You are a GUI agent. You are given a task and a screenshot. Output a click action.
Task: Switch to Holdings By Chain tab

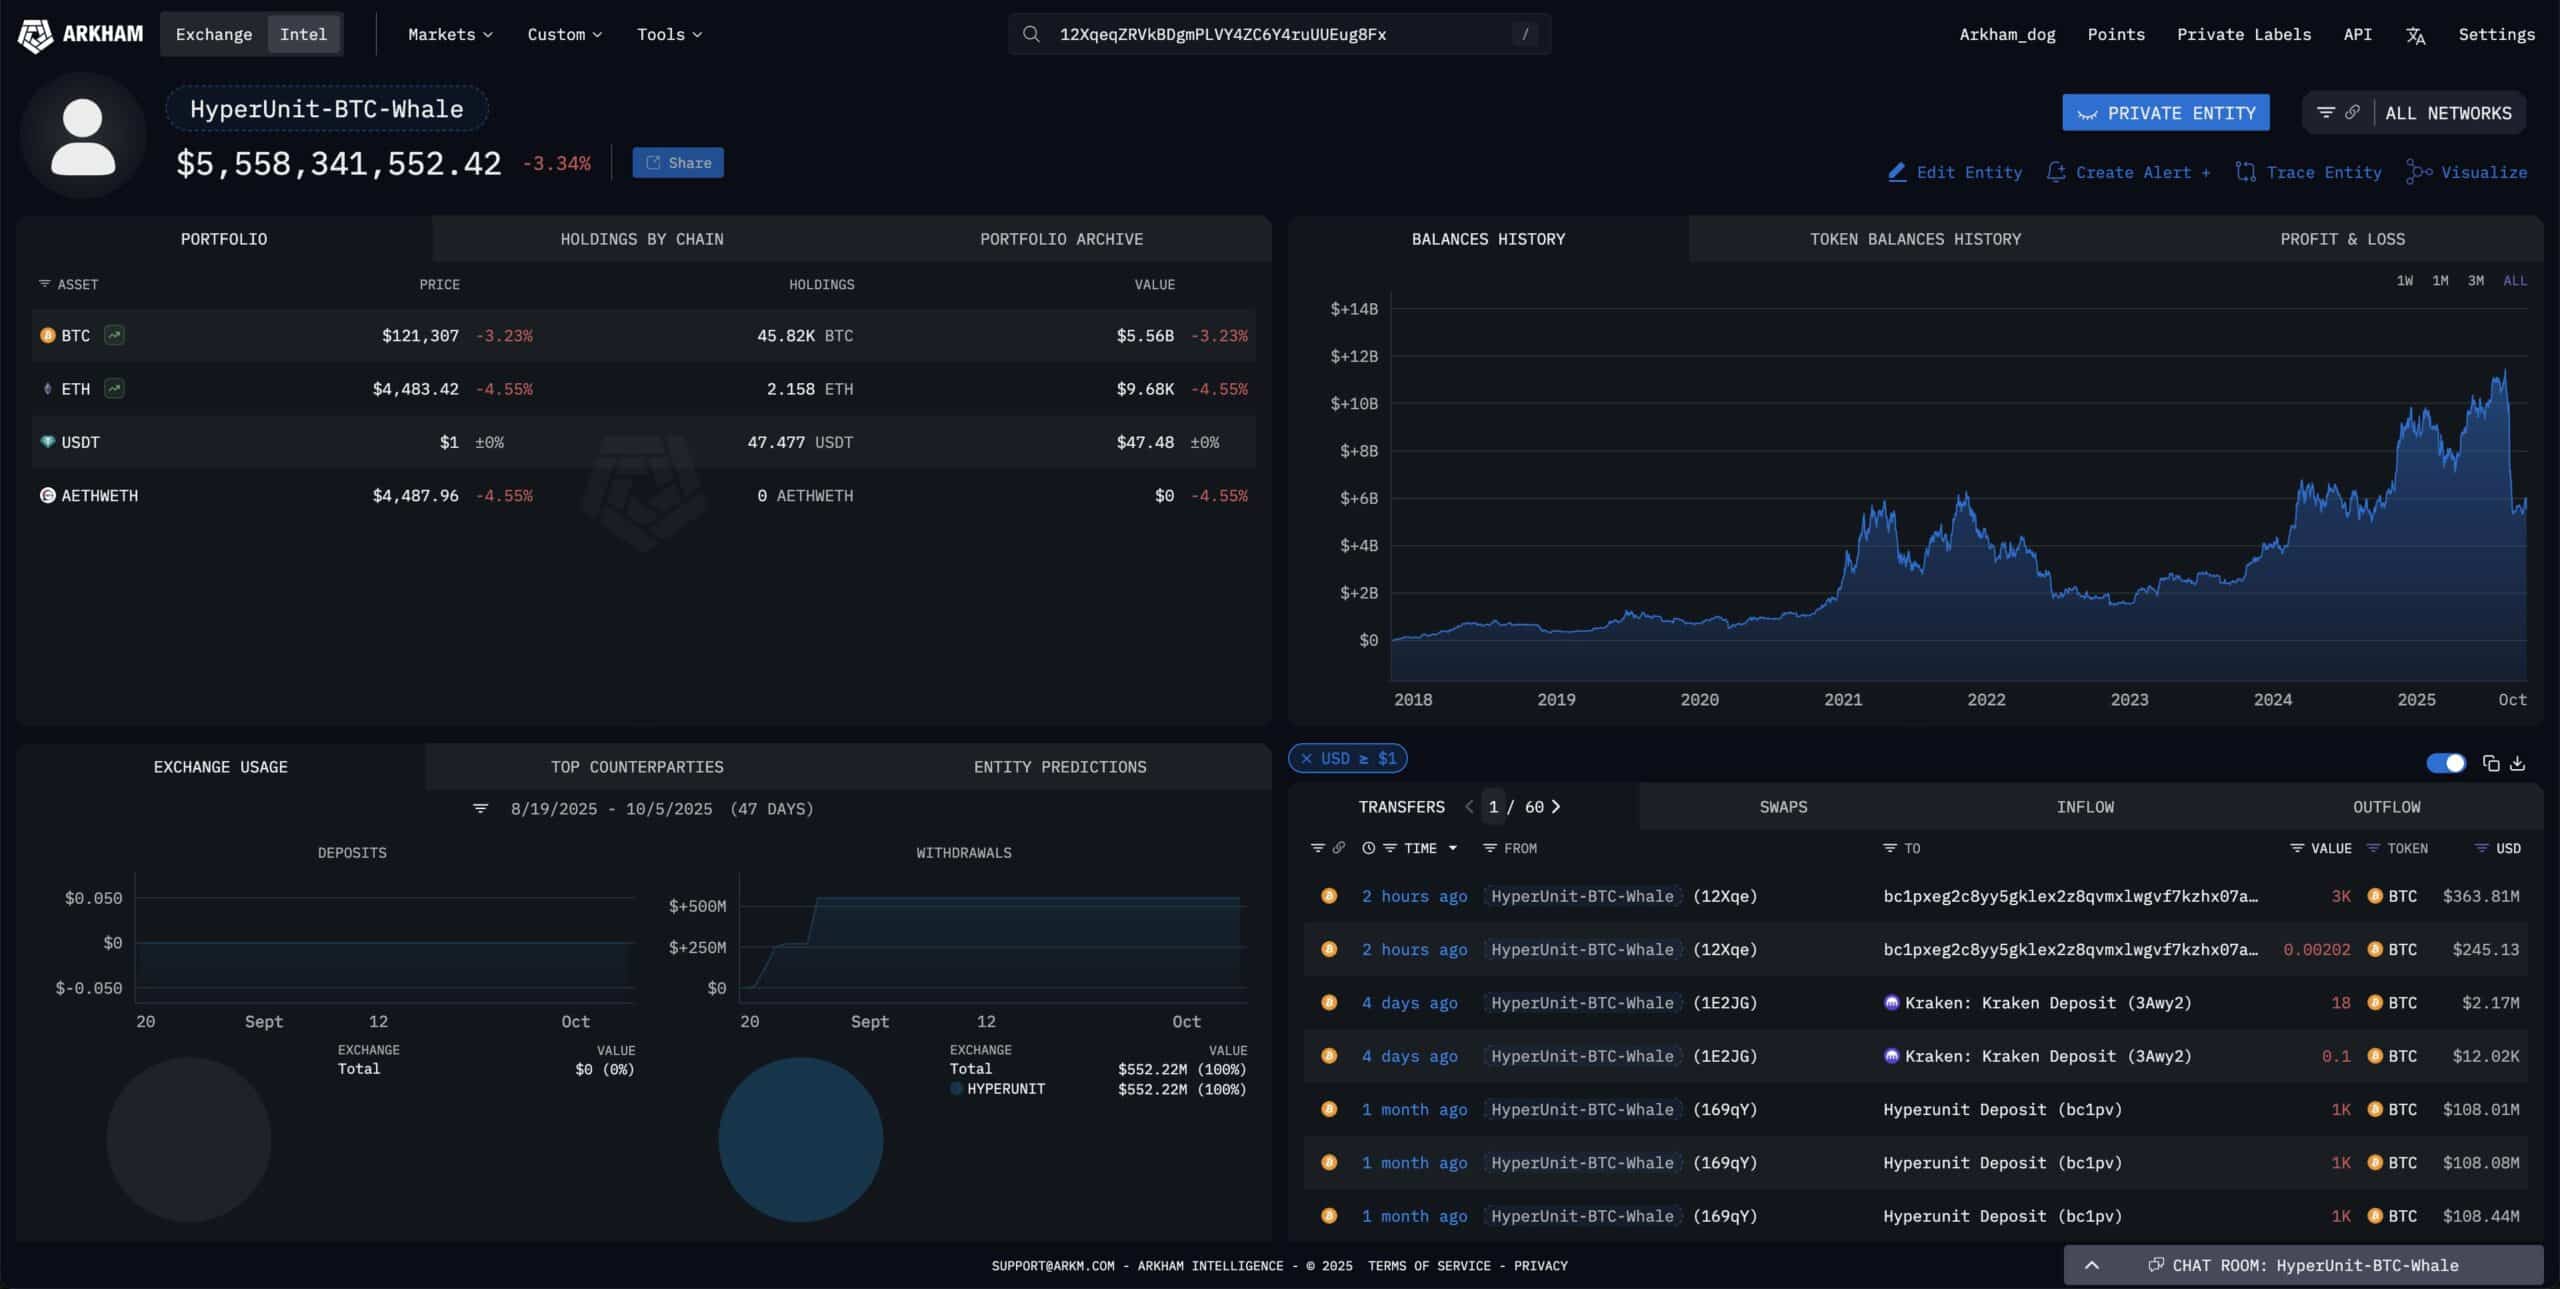[x=641, y=239]
